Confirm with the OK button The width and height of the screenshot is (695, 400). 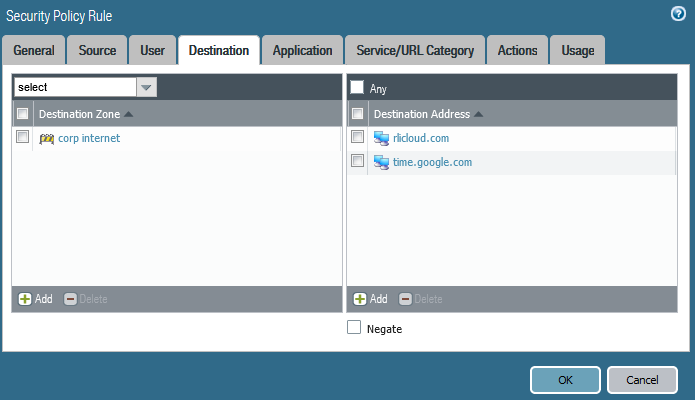(565, 380)
